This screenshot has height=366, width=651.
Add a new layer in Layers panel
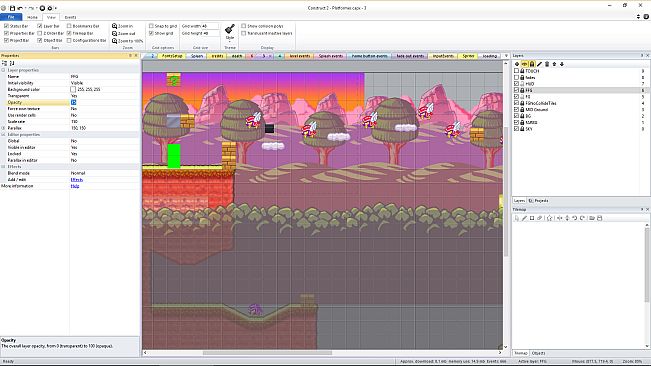517,64
